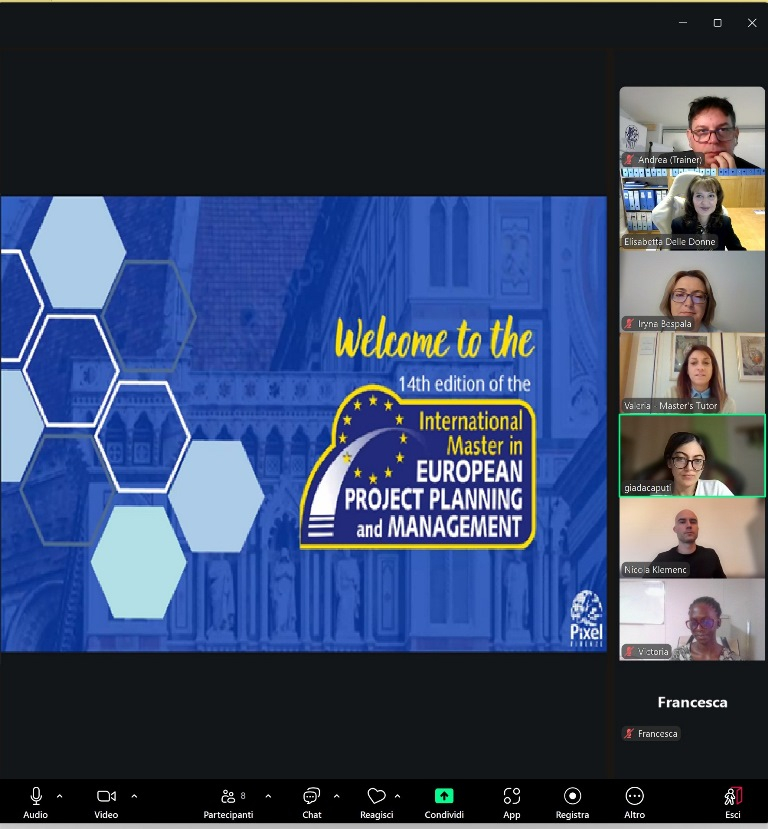This screenshot has height=829, width=768.
Task: Open the video settings caret menu
Action: (x=134, y=796)
